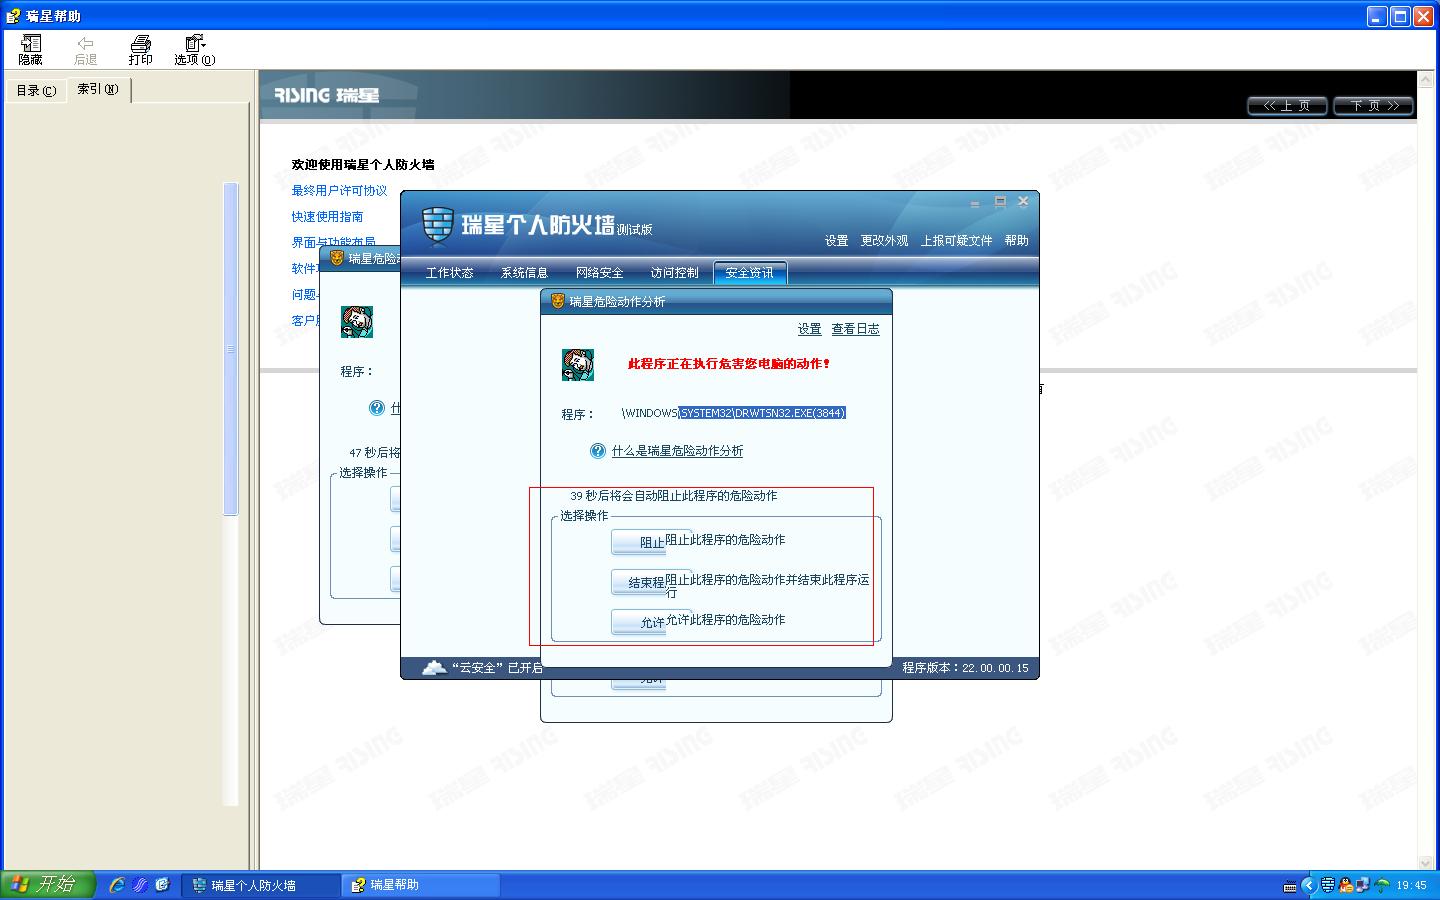Switch to 瑞星帮助 taskbar button
This screenshot has height=900, width=1440.
421,885
